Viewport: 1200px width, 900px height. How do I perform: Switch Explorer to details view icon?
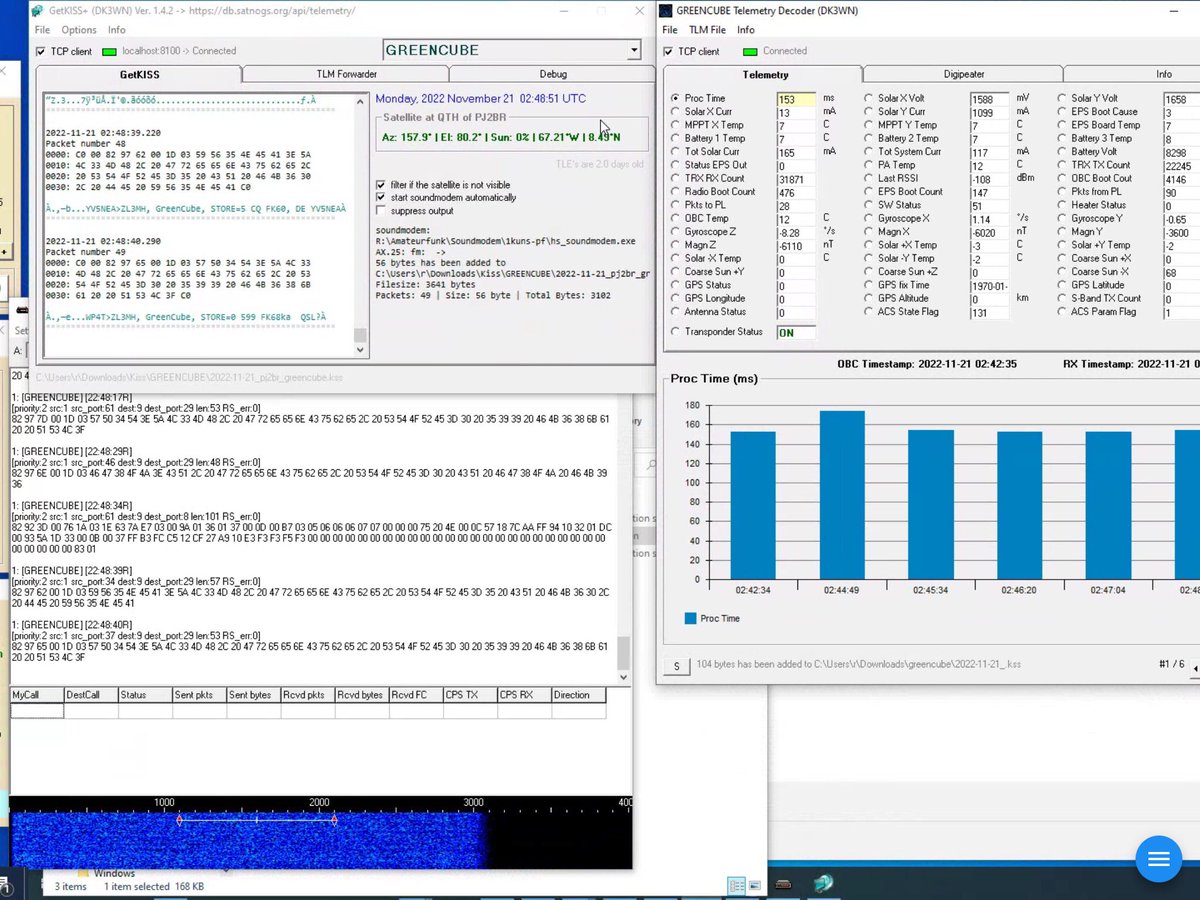736,885
